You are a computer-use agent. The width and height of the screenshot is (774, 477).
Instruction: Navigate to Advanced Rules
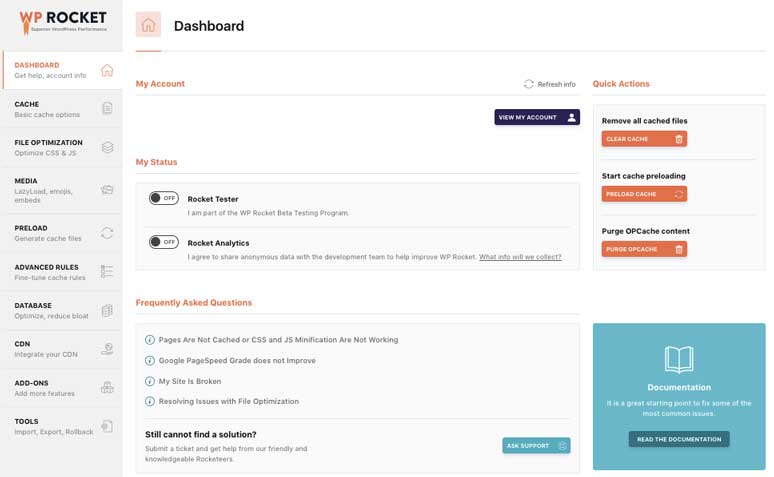(x=61, y=272)
